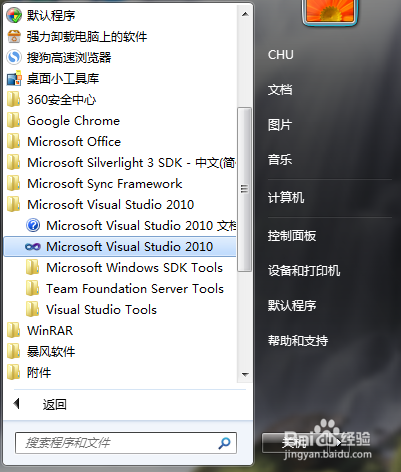The width and height of the screenshot is (401, 472).
Task: Expand the Microsoft Sync Framework folder label
Action: pos(105,184)
